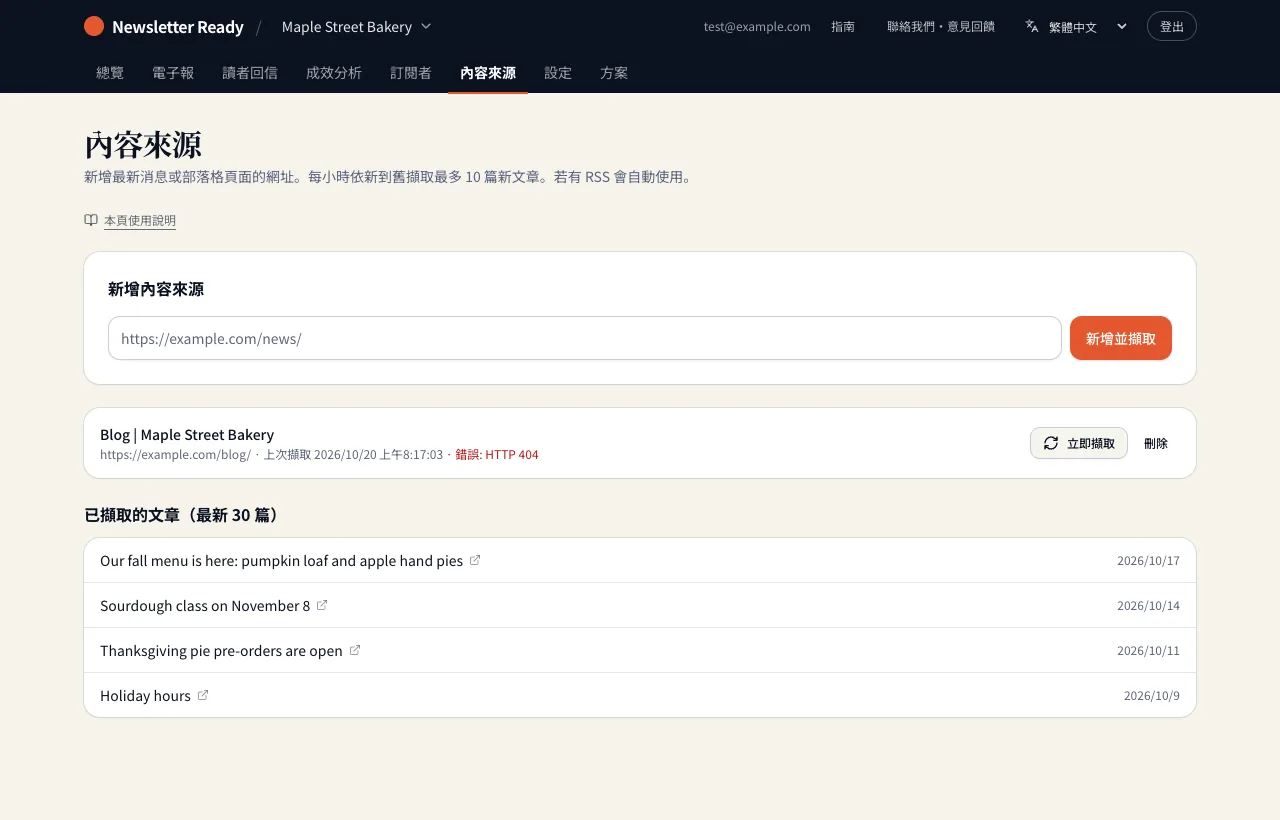Open article 'Thanksgiving pie pre-orders are open'
1280x820 pixels.
point(221,650)
